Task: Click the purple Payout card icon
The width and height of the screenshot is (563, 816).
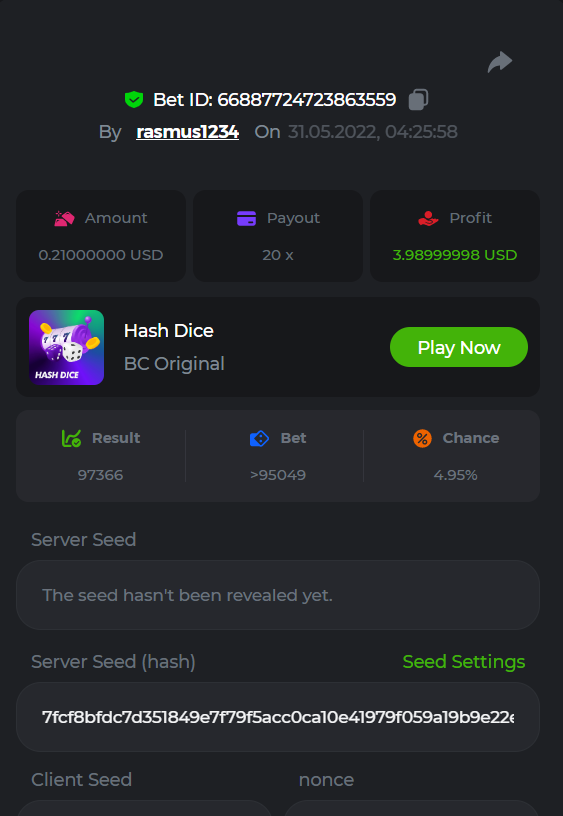Action: (246, 218)
